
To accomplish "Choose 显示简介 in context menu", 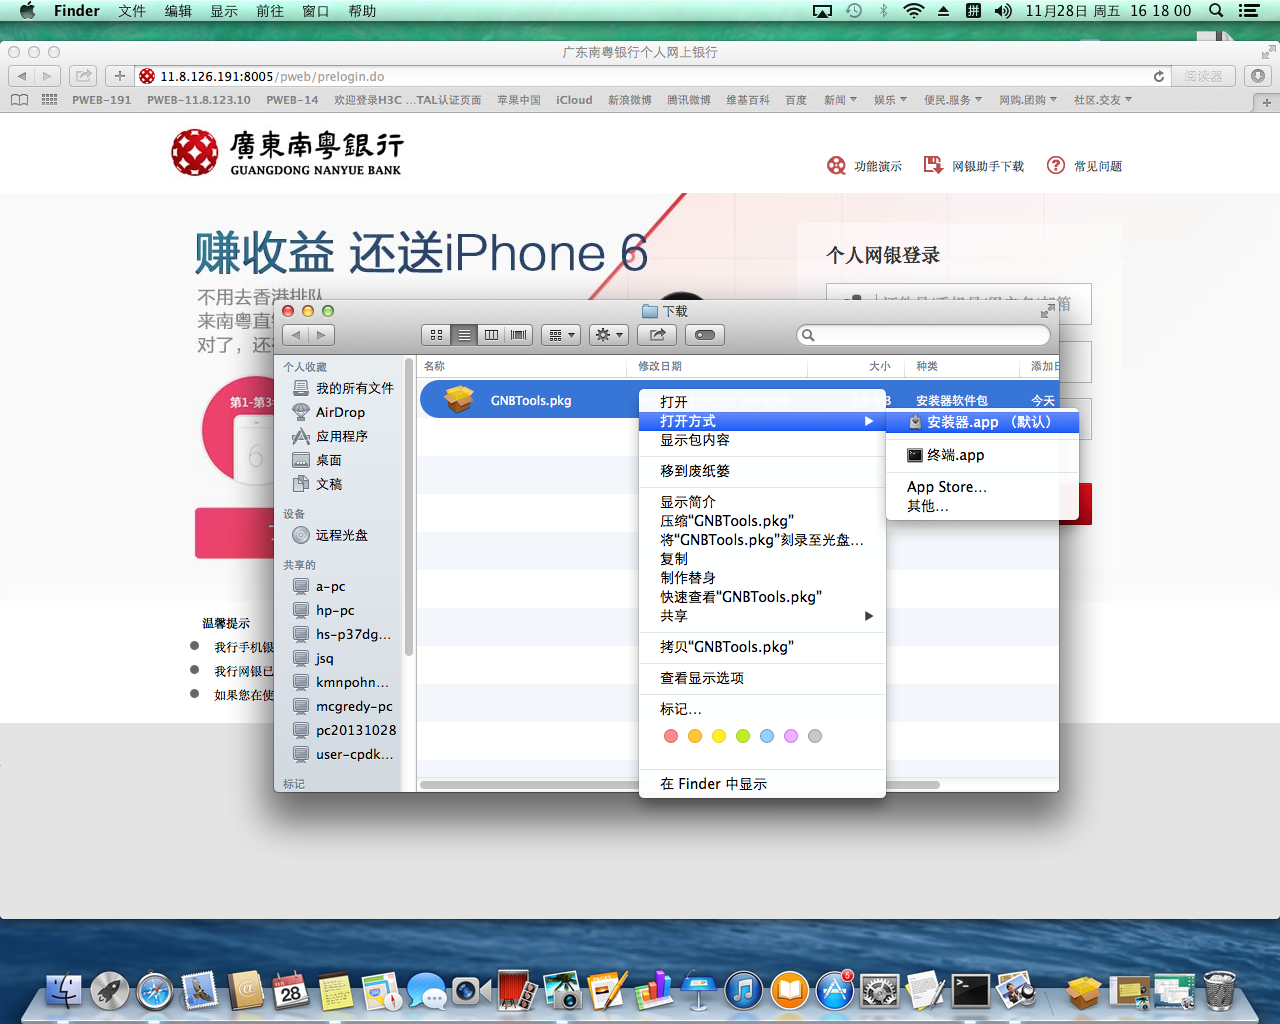I will coord(762,502).
